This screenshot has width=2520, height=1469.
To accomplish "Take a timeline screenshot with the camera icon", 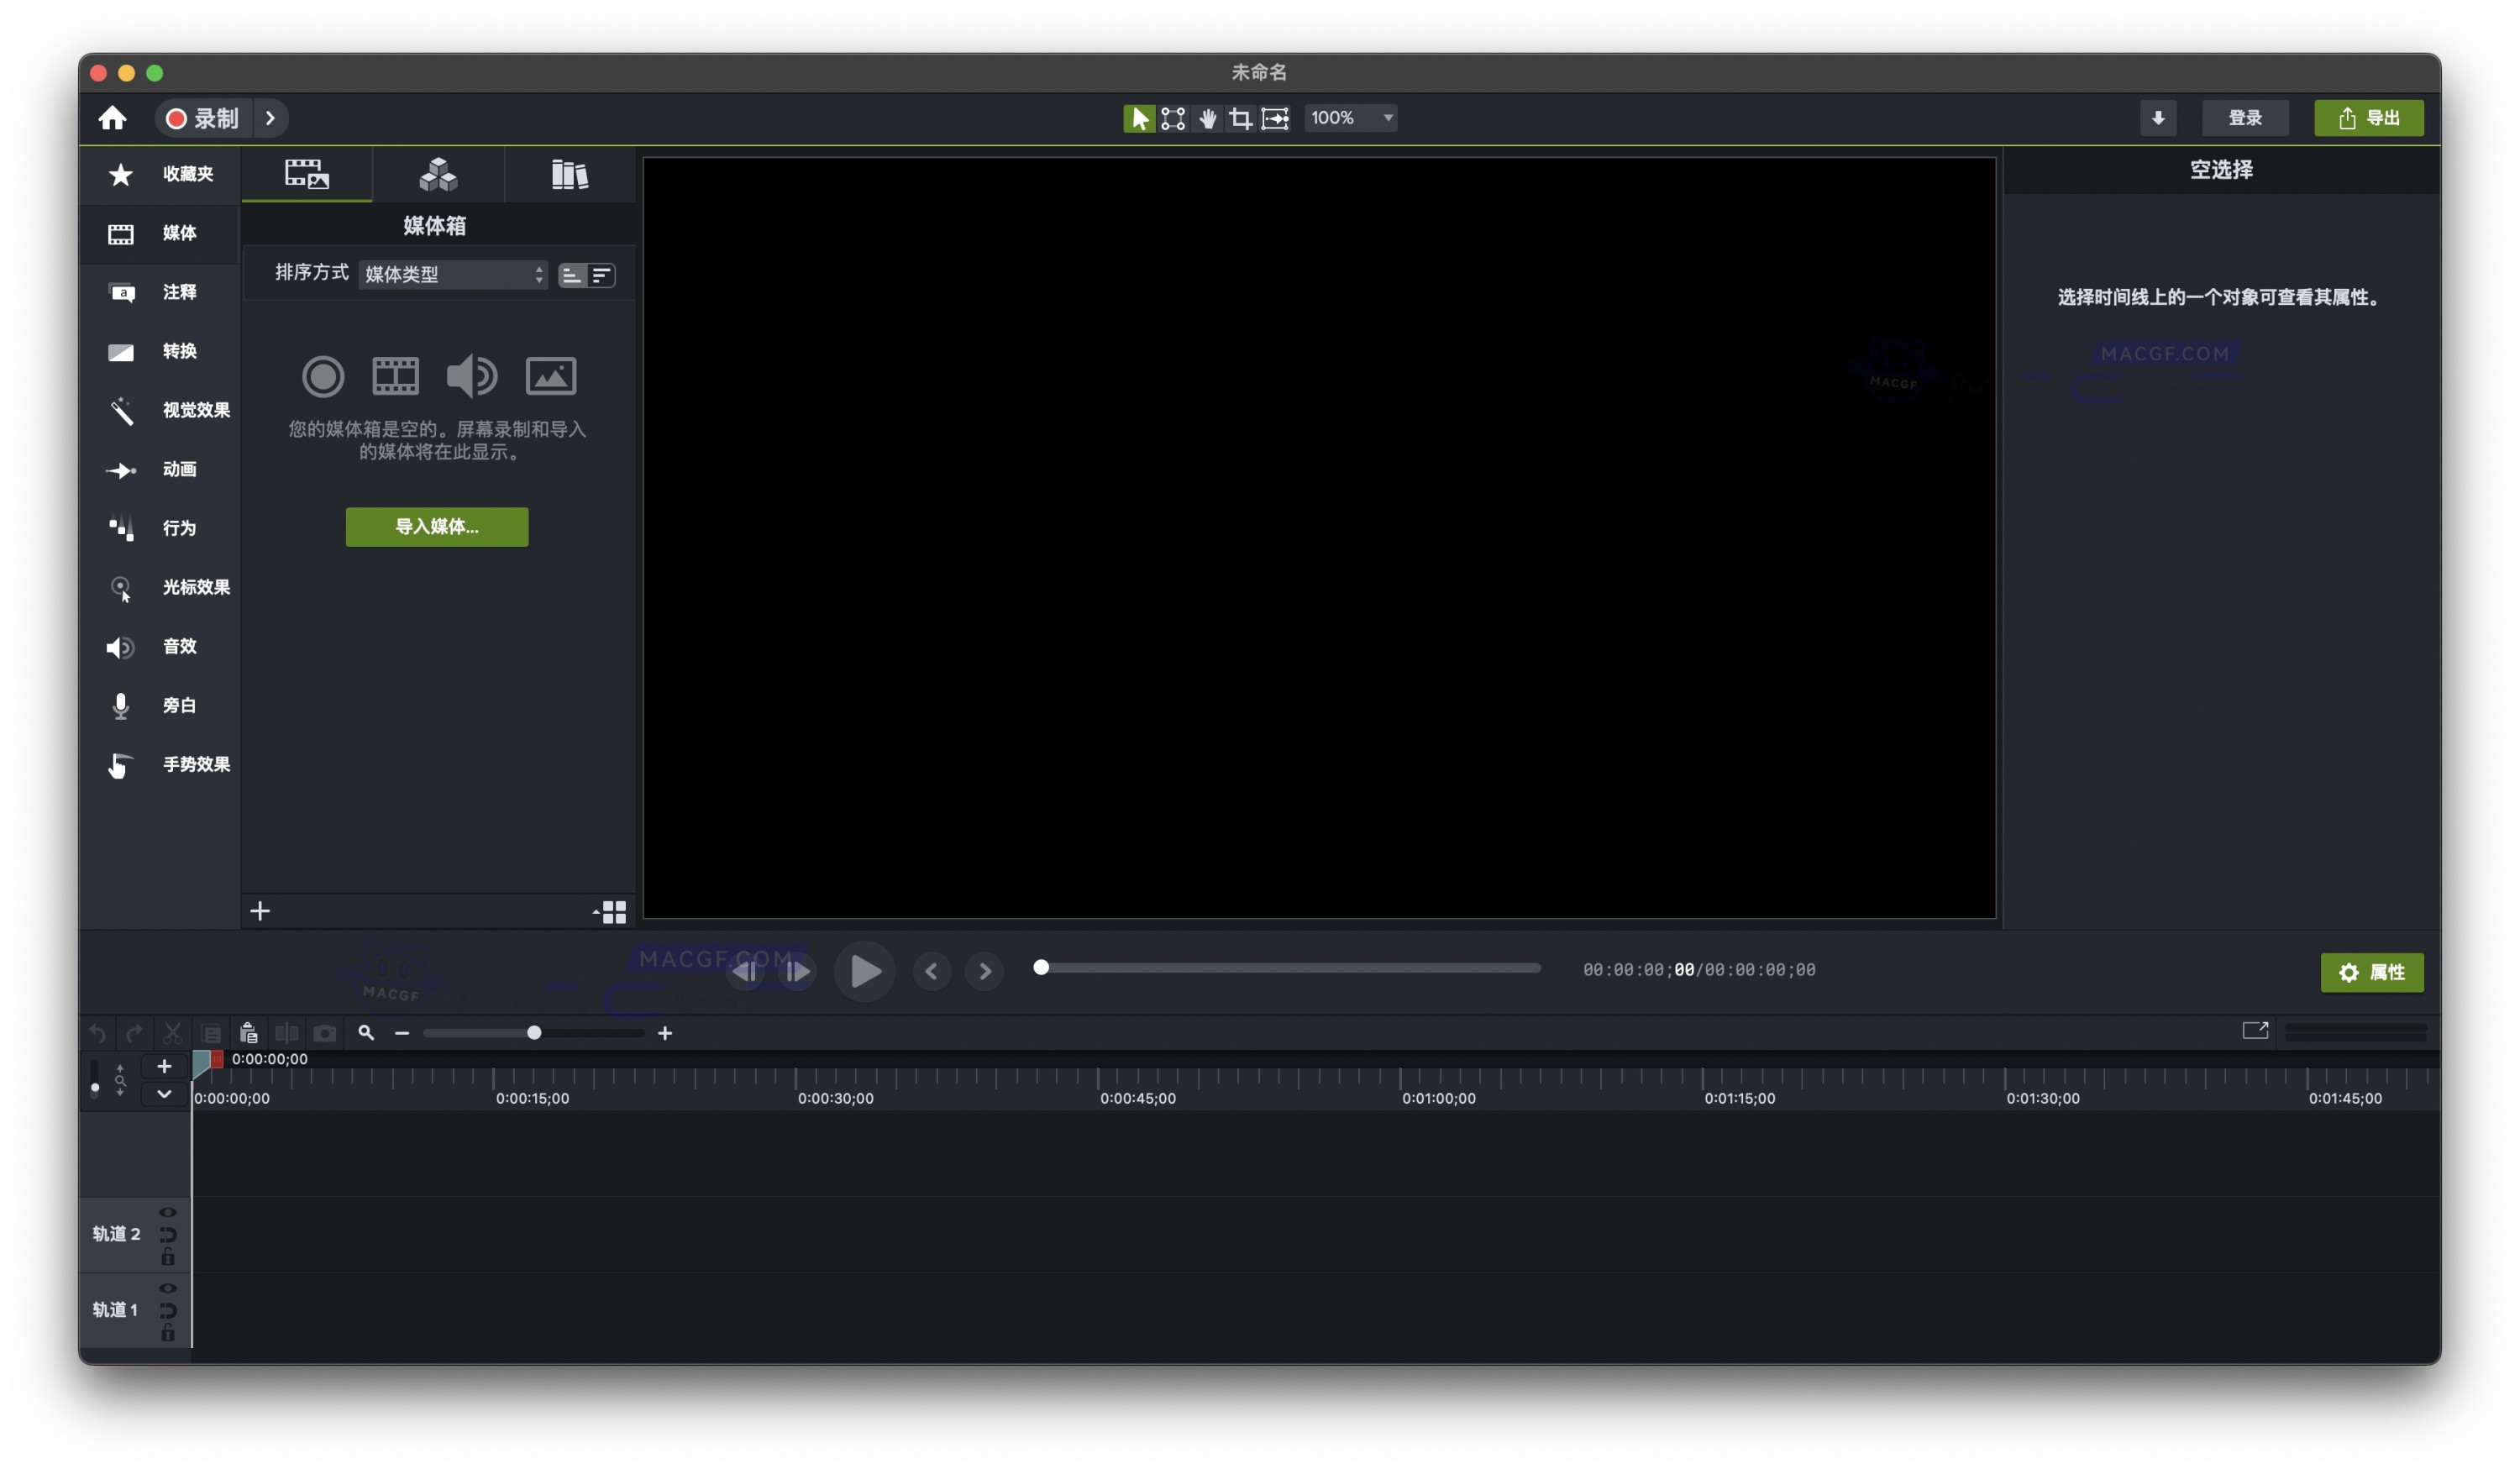I will pos(326,1033).
